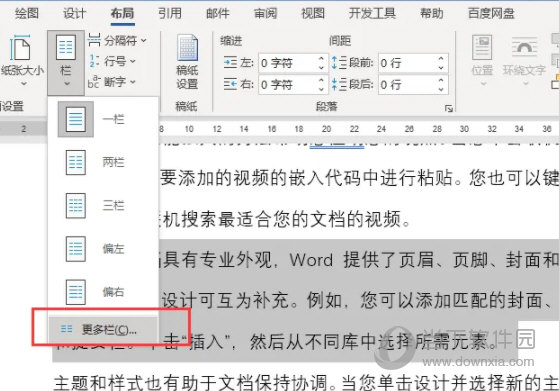Switch to the 审阅 tab

(x=266, y=14)
